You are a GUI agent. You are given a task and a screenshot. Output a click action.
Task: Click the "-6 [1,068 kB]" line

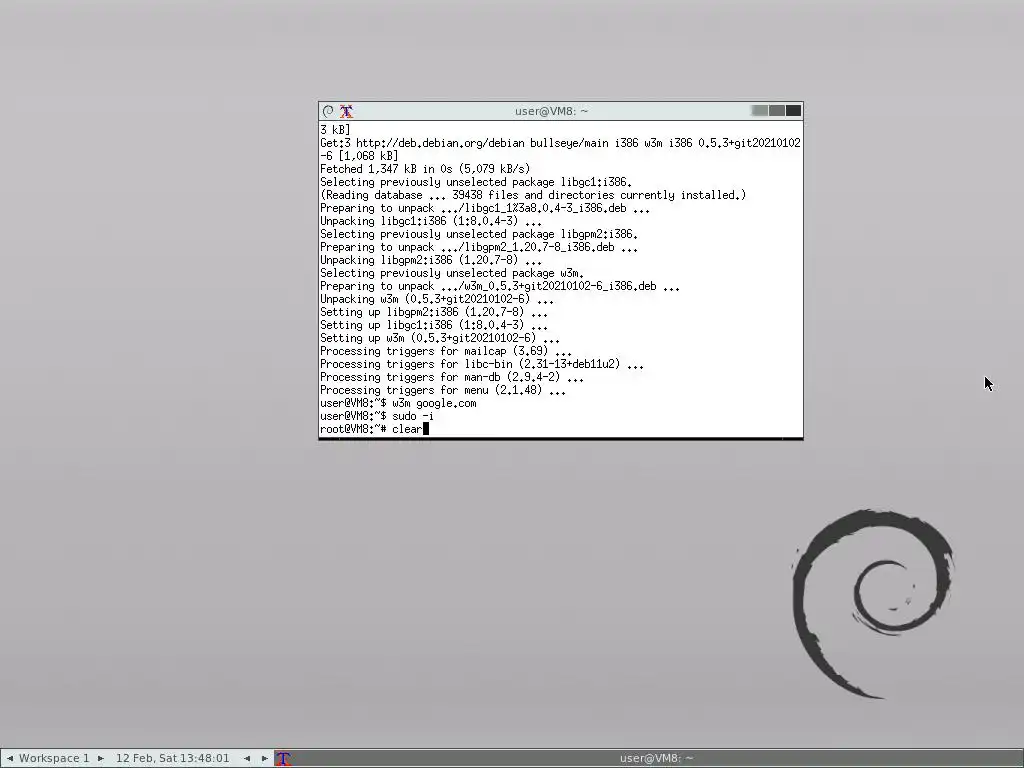pyautogui.click(x=359, y=156)
